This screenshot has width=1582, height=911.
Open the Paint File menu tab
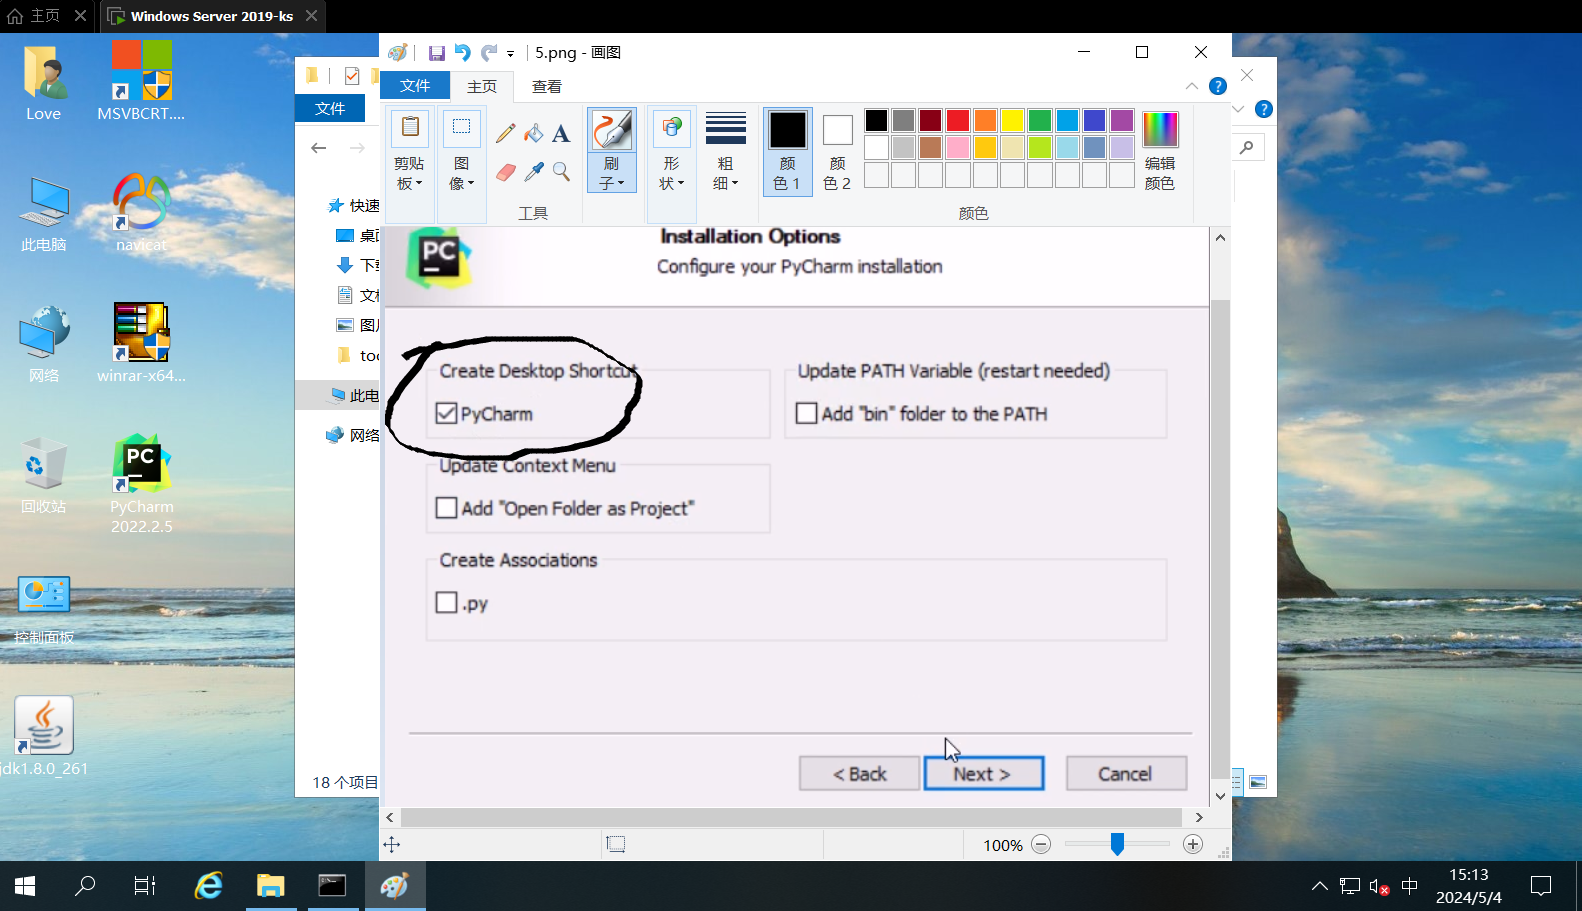click(x=415, y=86)
